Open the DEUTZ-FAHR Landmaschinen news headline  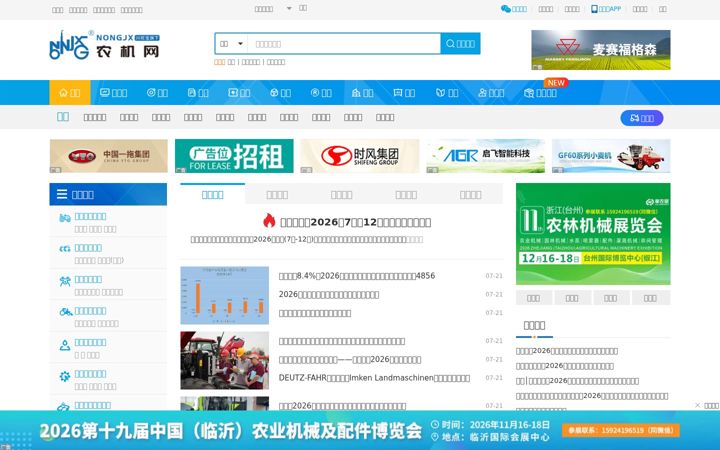click(374, 378)
